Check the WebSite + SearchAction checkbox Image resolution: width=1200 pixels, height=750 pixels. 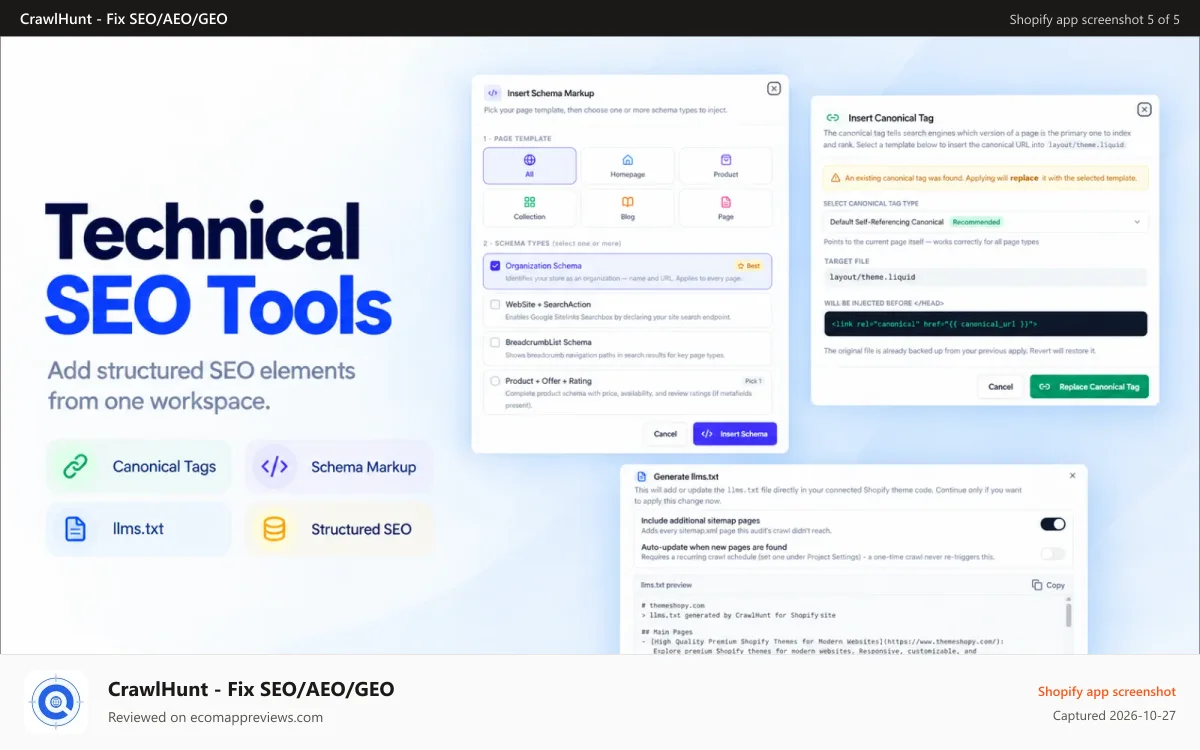[495, 304]
